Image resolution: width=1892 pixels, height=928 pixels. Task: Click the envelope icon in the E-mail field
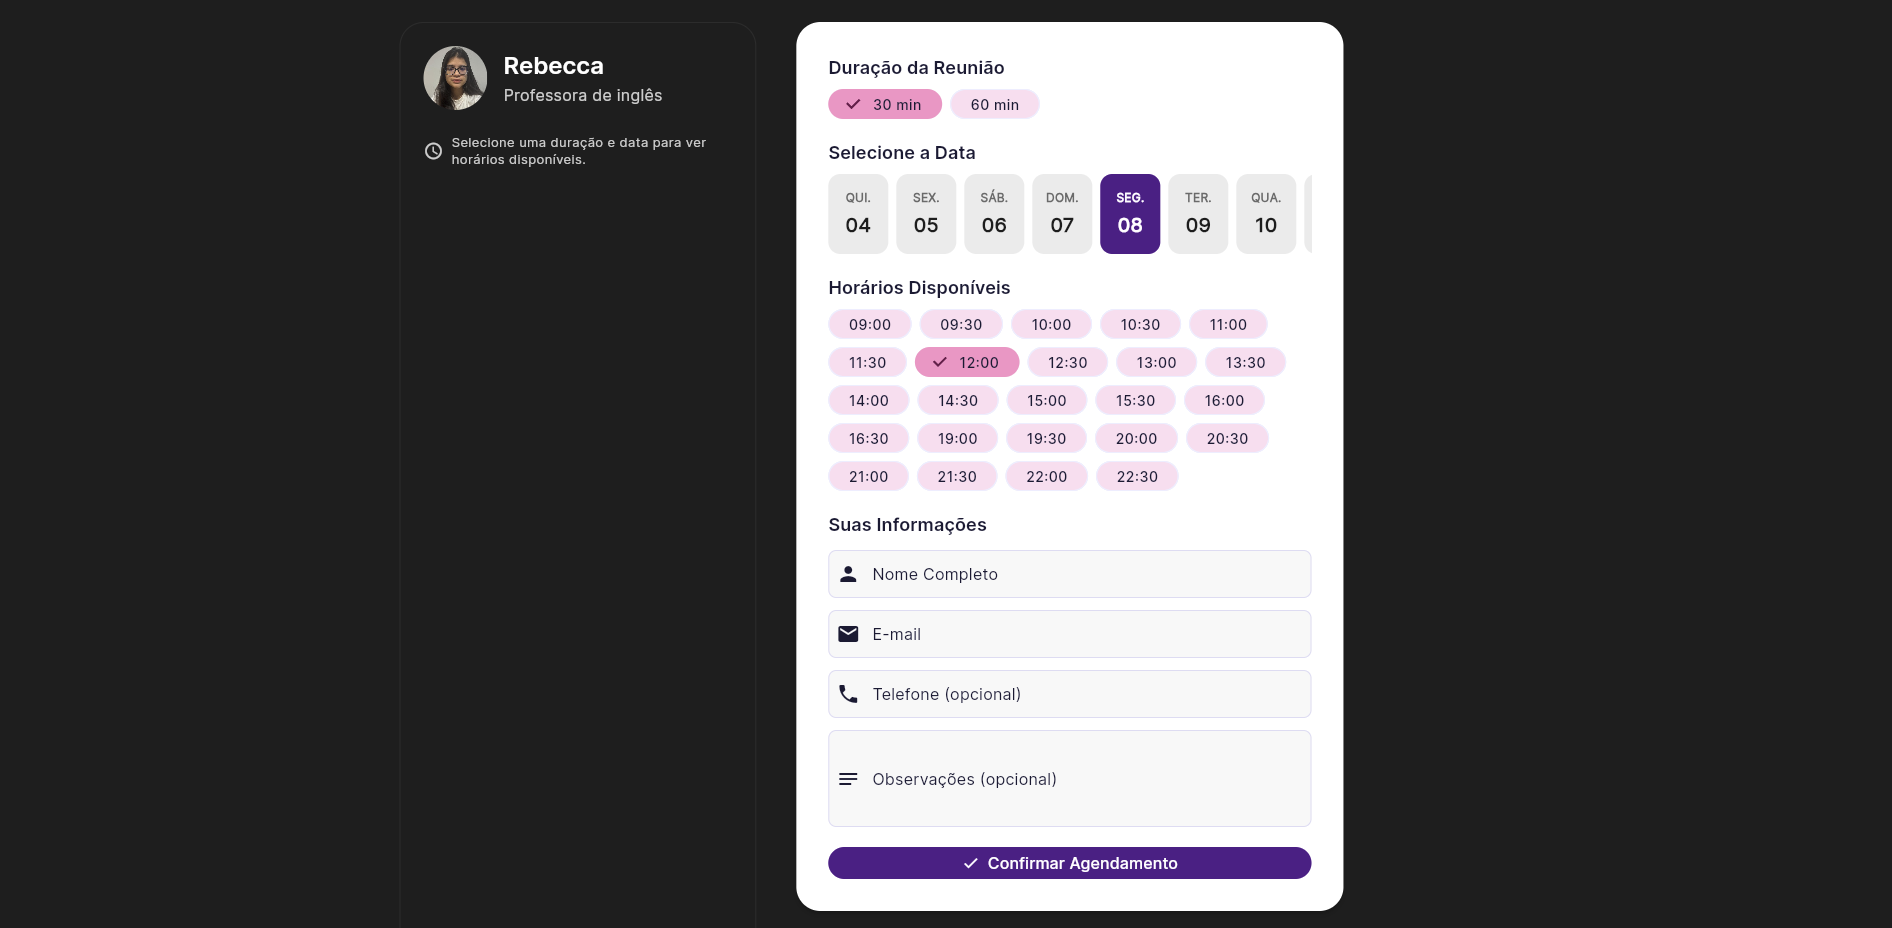click(x=848, y=634)
